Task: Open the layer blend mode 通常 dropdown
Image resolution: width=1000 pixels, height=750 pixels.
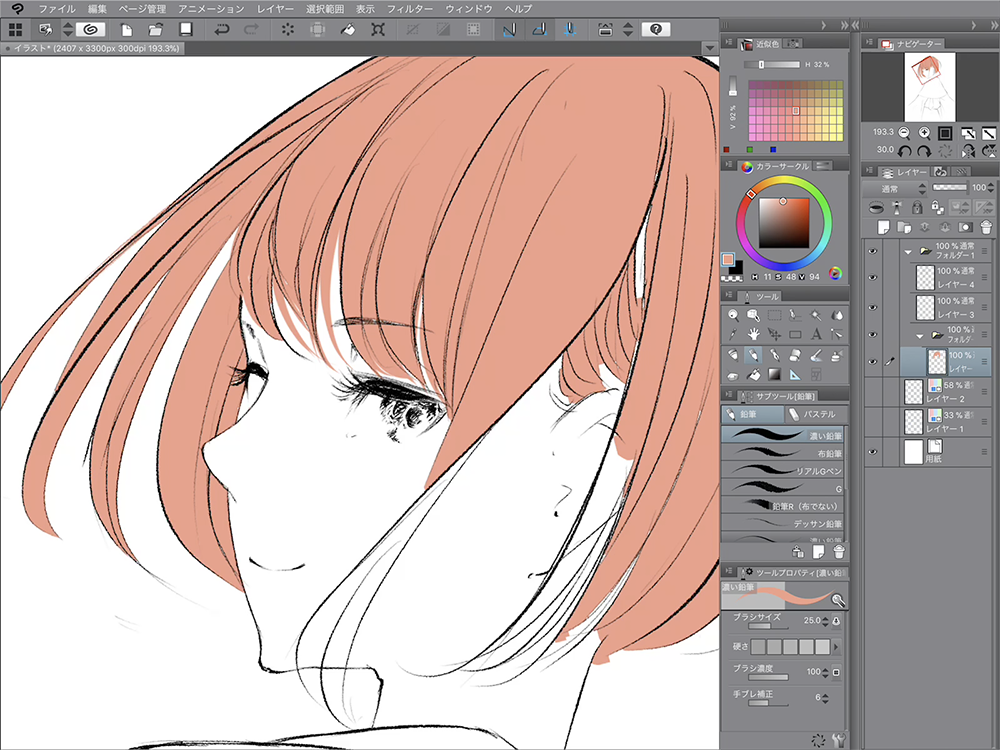Action: [x=896, y=189]
